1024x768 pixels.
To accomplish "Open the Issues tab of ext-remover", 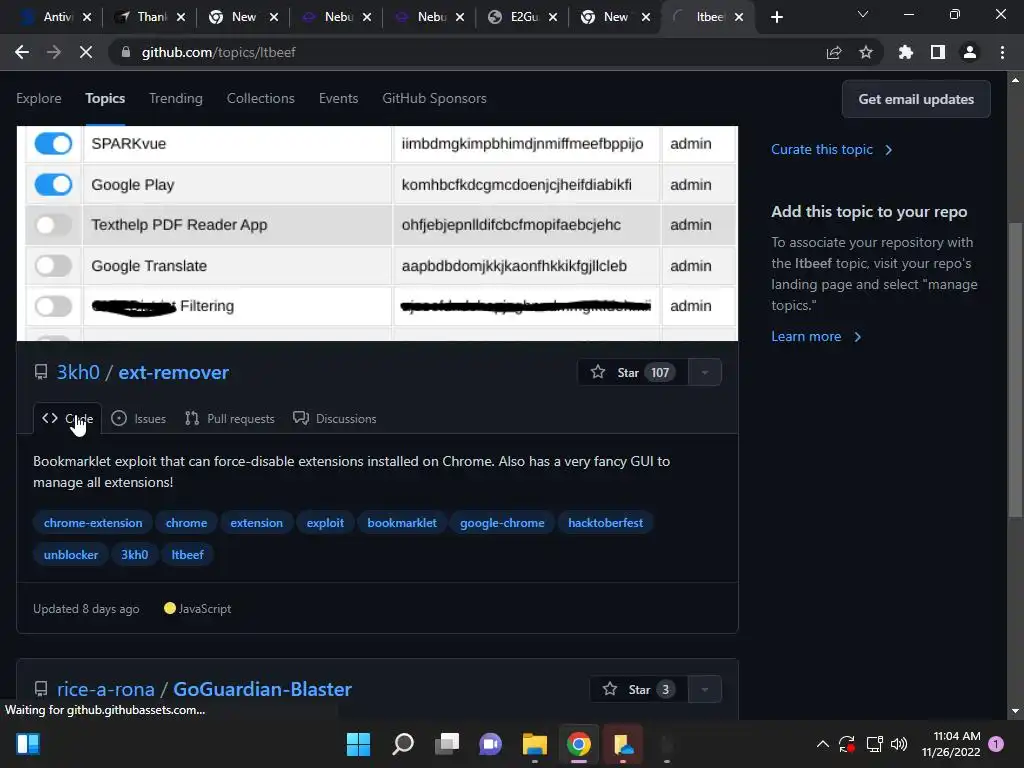I will click(138, 419).
